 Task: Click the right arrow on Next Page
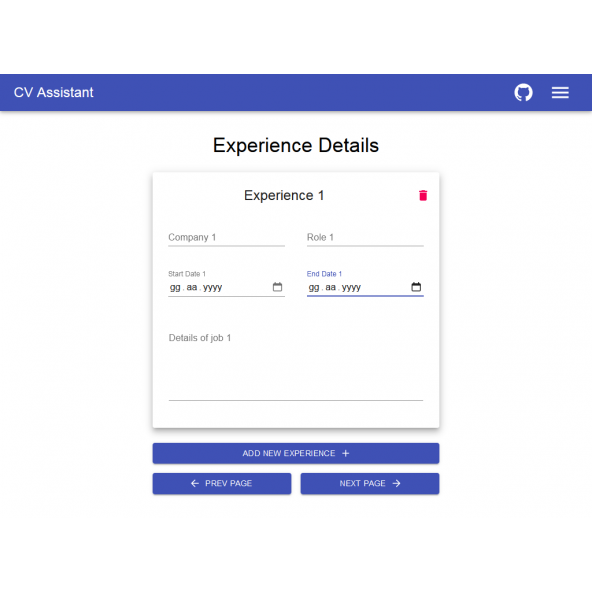coord(396,484)
